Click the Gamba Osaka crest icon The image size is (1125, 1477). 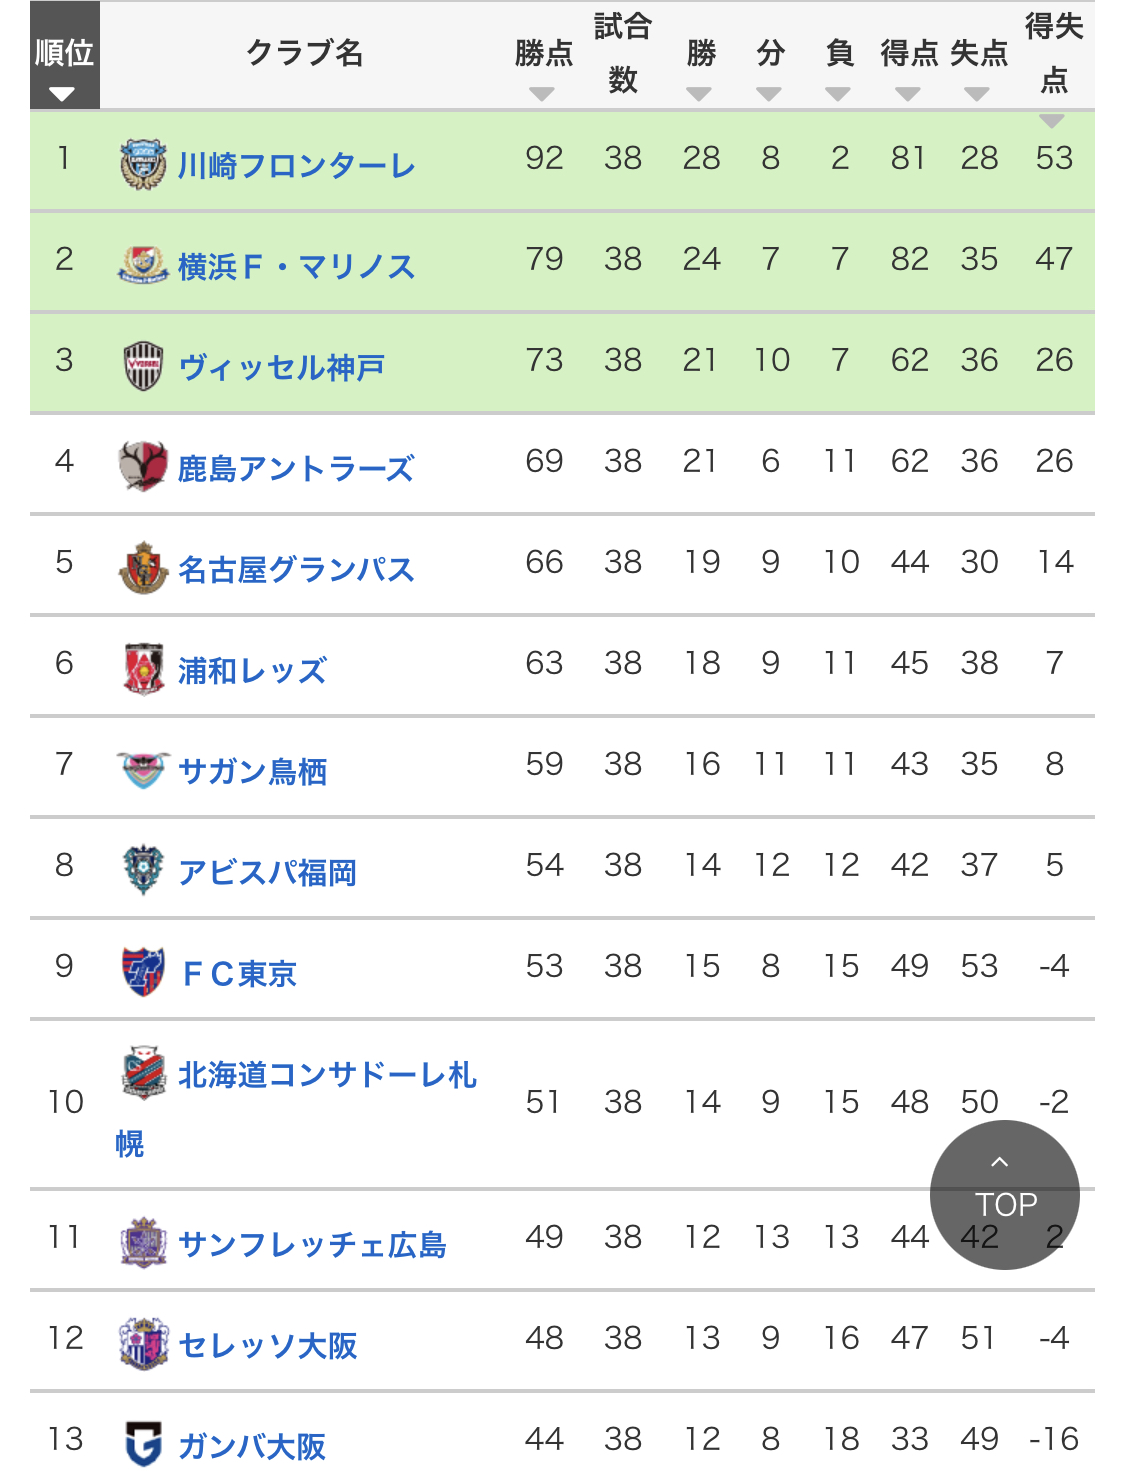click(x=143, y=1444)
